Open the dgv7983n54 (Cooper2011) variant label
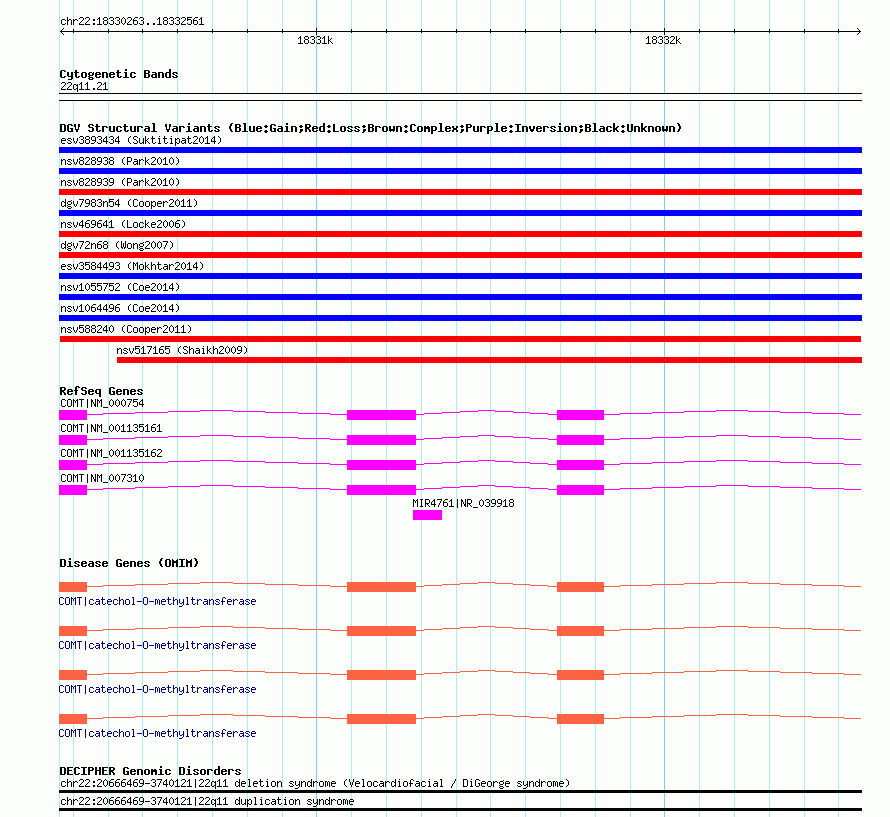Screen dimensions: 890x817 [129, 203]
